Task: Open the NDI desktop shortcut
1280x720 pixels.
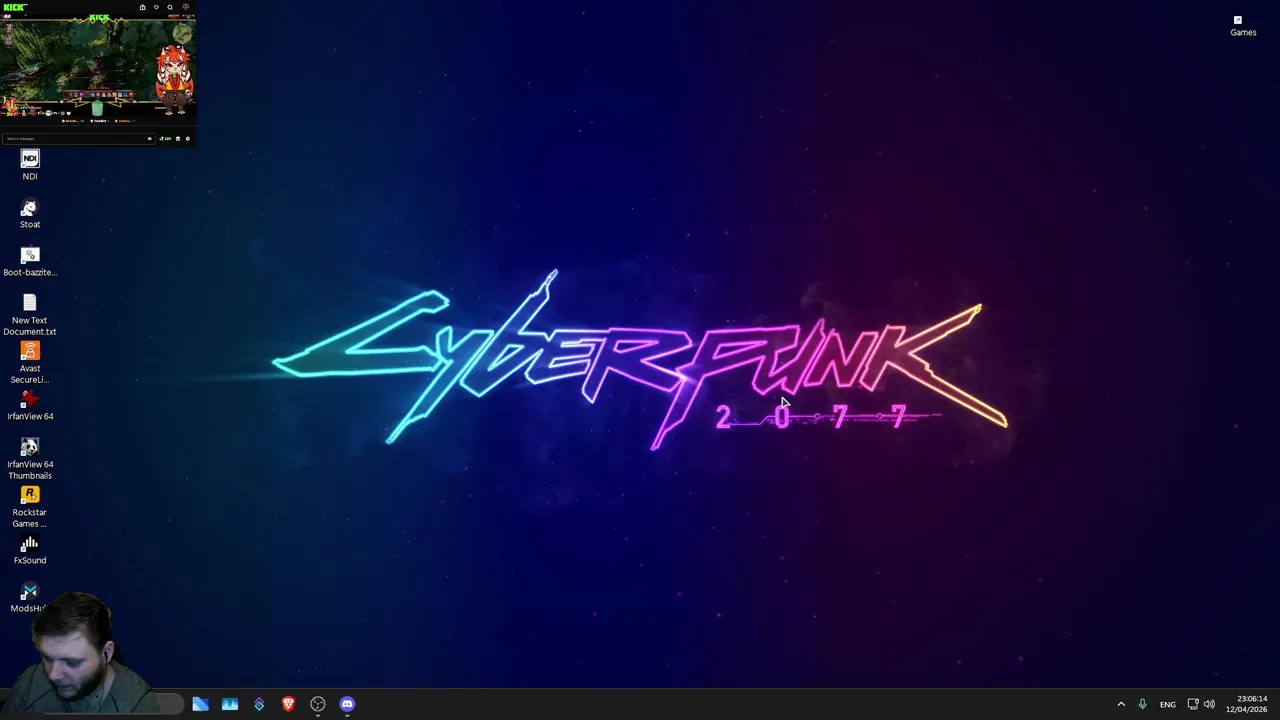Action: click(30, 165)
